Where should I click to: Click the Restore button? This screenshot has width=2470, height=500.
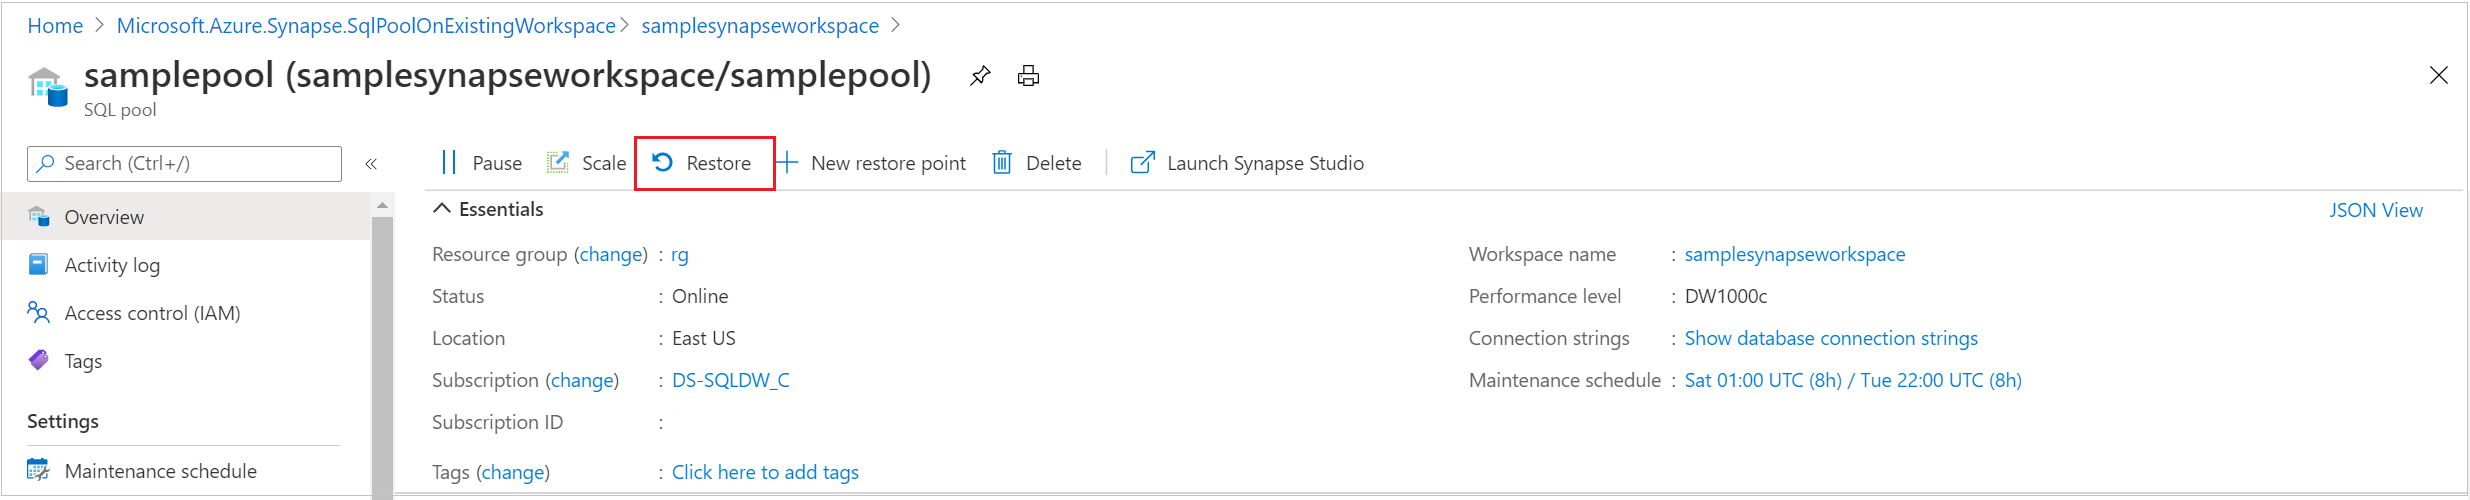click(x=703, y=163)
